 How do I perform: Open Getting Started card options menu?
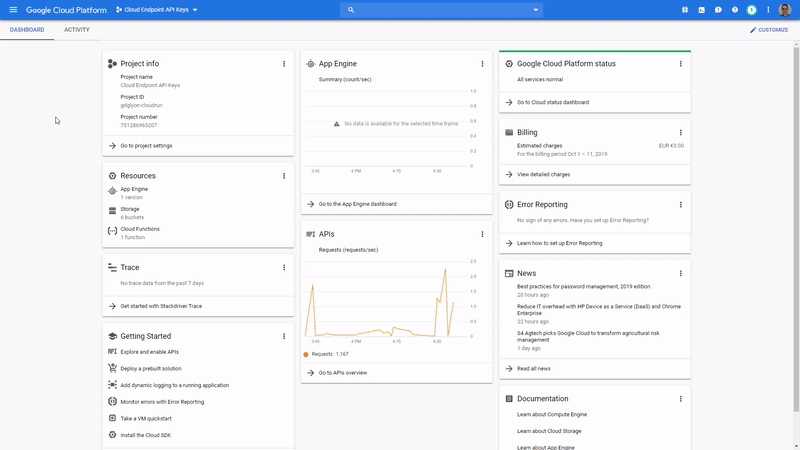pos(284,336)
